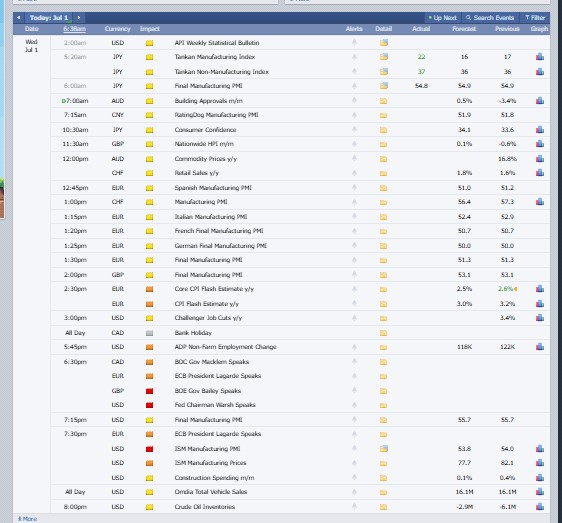The width and height of the screenshot is (562, 523).
Task: Open graph for Core CPI Flash Estimate
Action: (540, 289)
